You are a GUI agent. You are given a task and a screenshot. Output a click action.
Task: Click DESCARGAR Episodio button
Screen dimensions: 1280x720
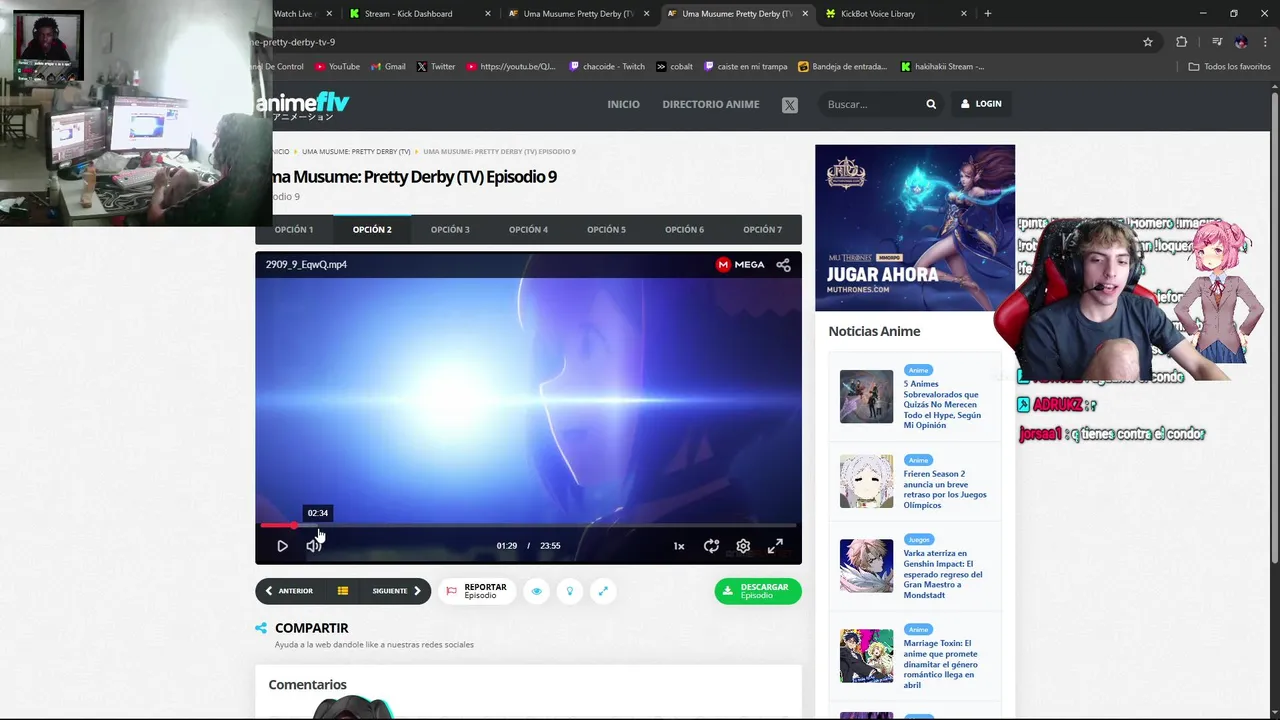[x=758, y=591]
